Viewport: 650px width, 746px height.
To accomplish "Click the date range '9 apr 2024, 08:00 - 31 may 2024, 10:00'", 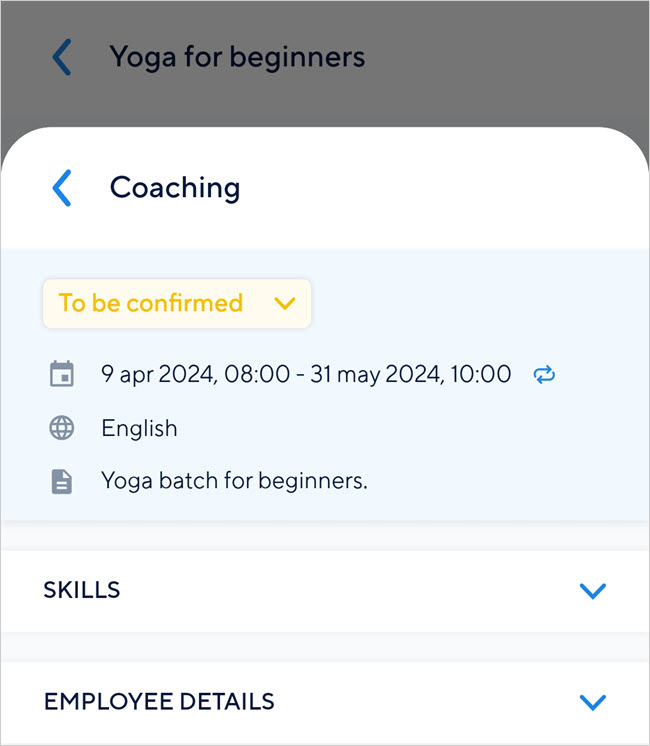I will click(306, 375).
